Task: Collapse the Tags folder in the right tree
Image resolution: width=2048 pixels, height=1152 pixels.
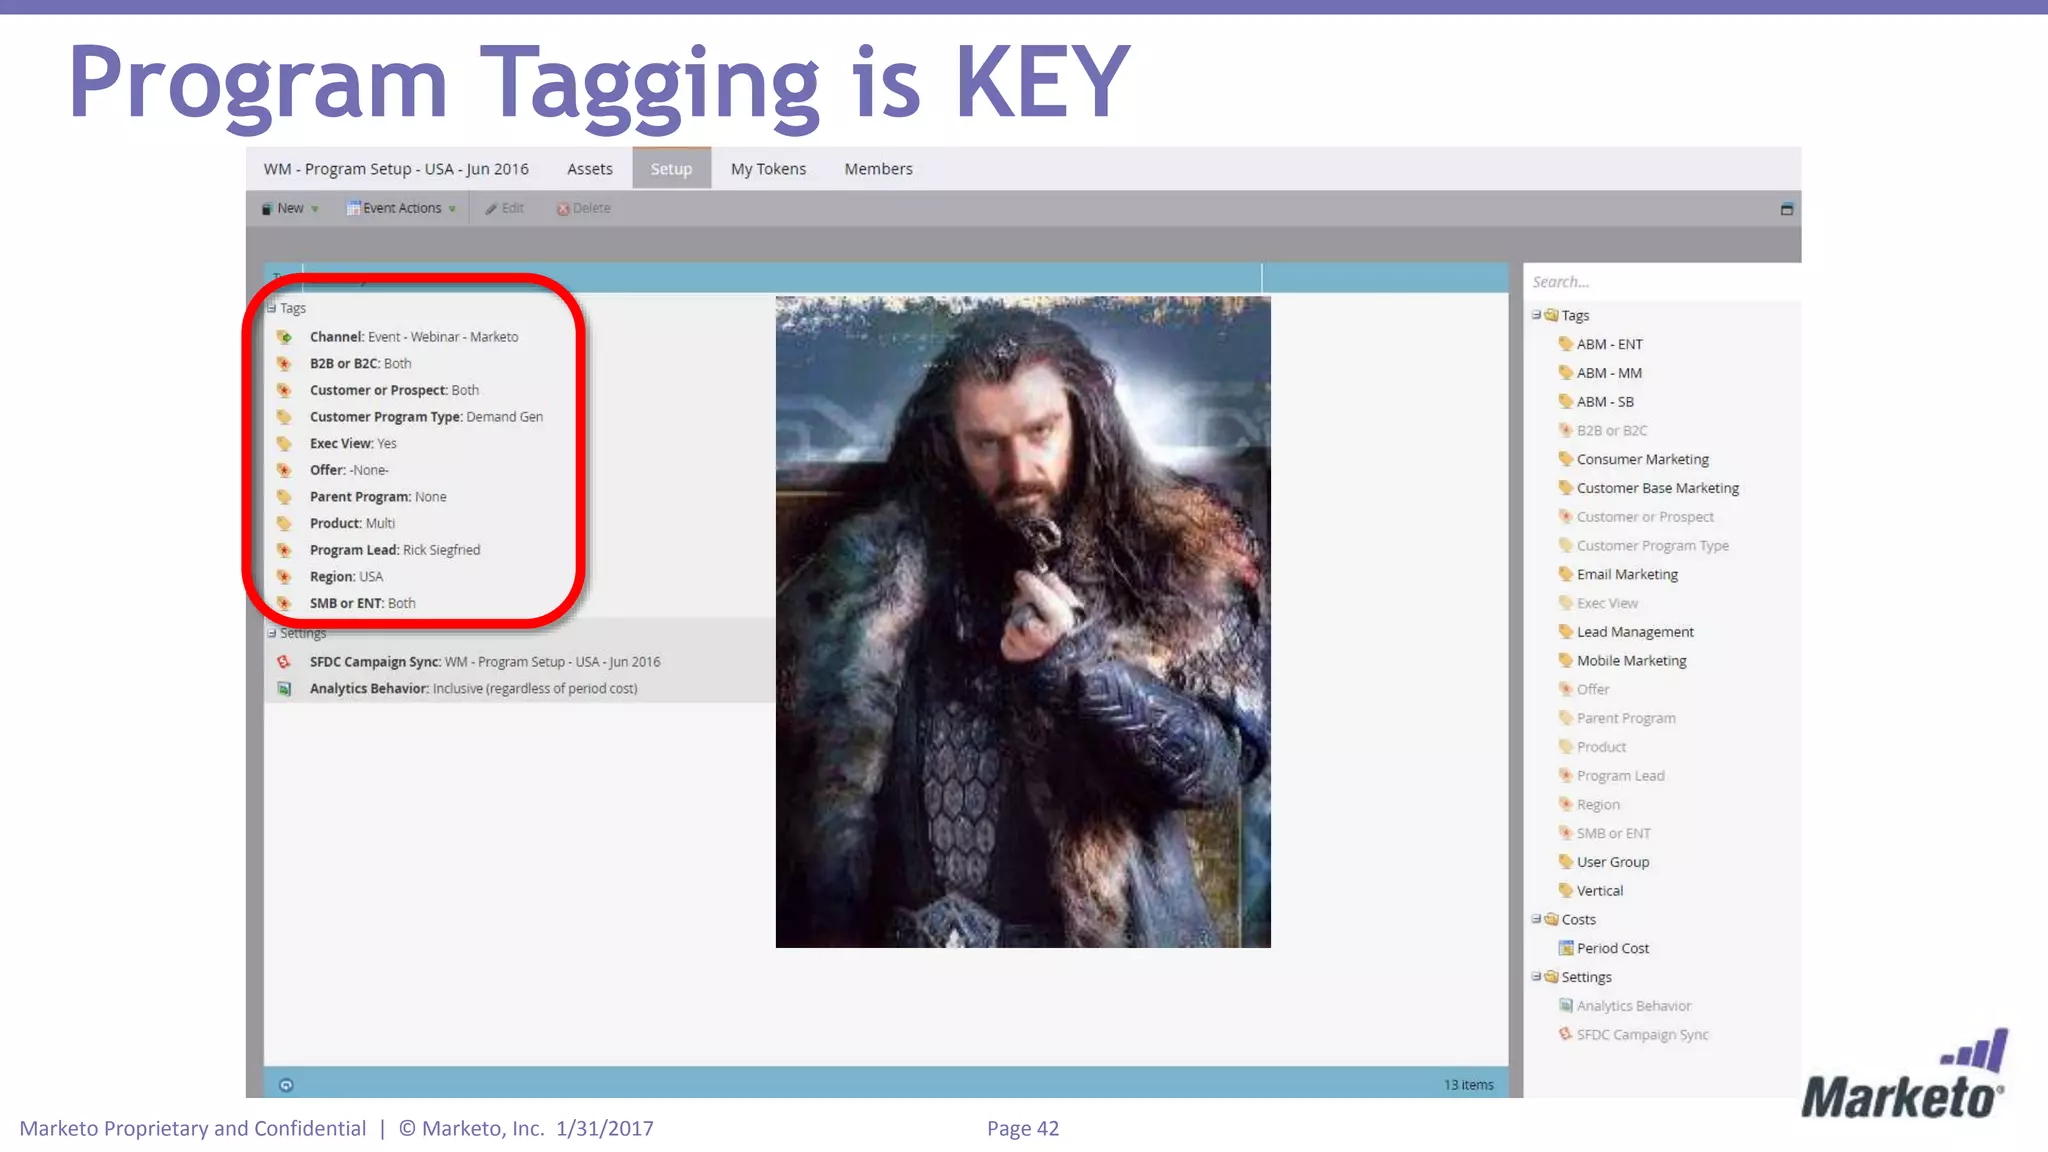Action: 1536,315
